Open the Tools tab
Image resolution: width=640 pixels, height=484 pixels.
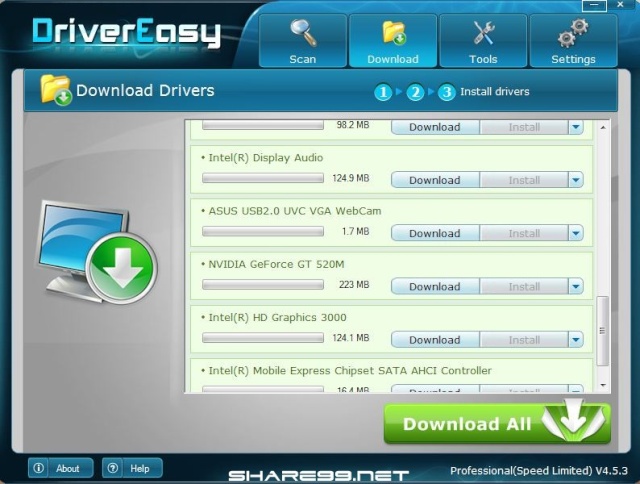[x=483, y=41]
